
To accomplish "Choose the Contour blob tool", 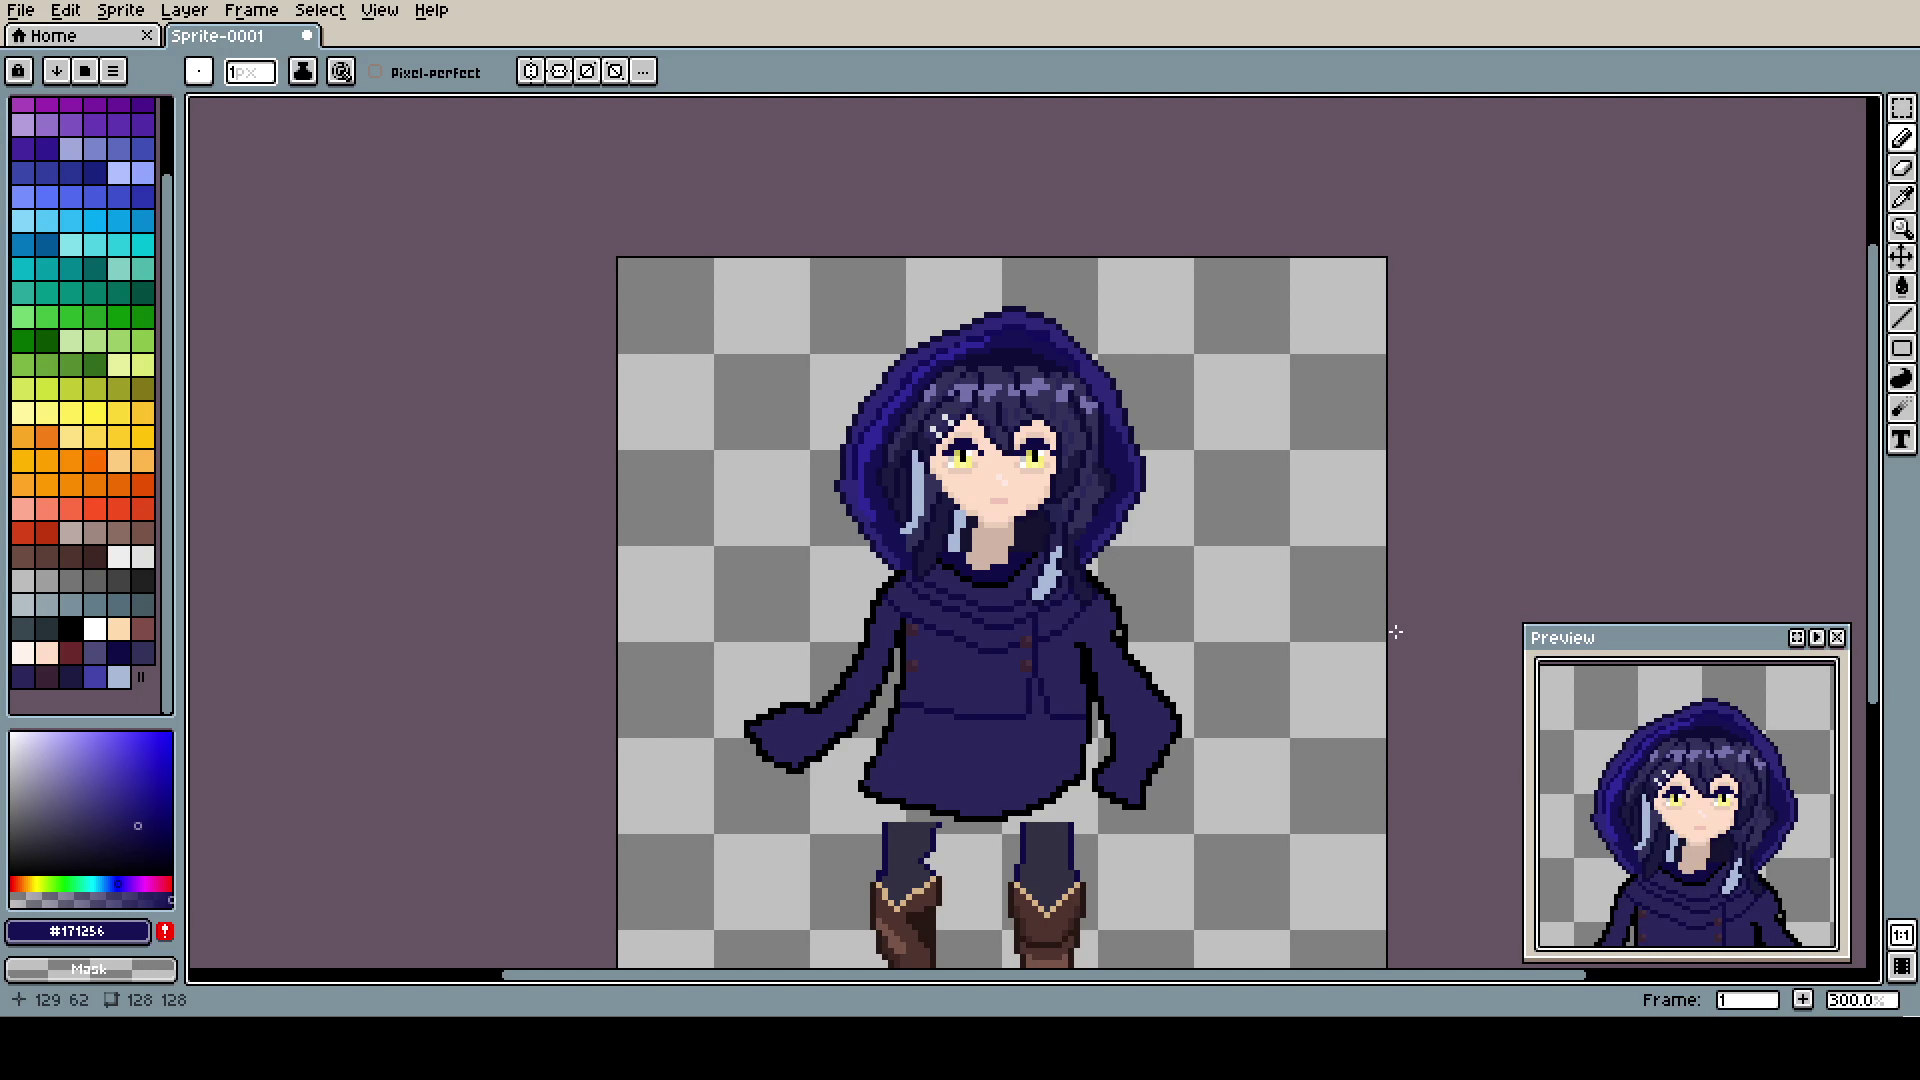I will [1901, 379].
